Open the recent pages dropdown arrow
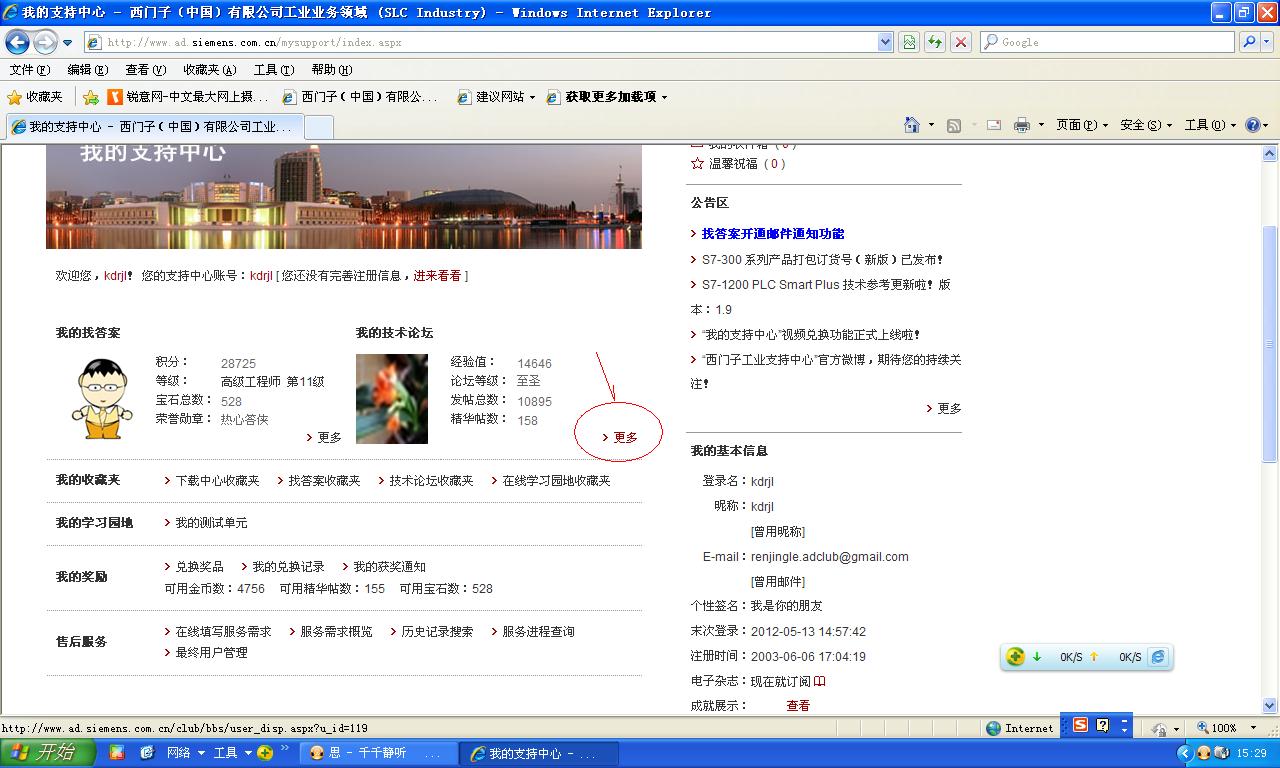The image size is (1280, 768). (x=67, y=43)
